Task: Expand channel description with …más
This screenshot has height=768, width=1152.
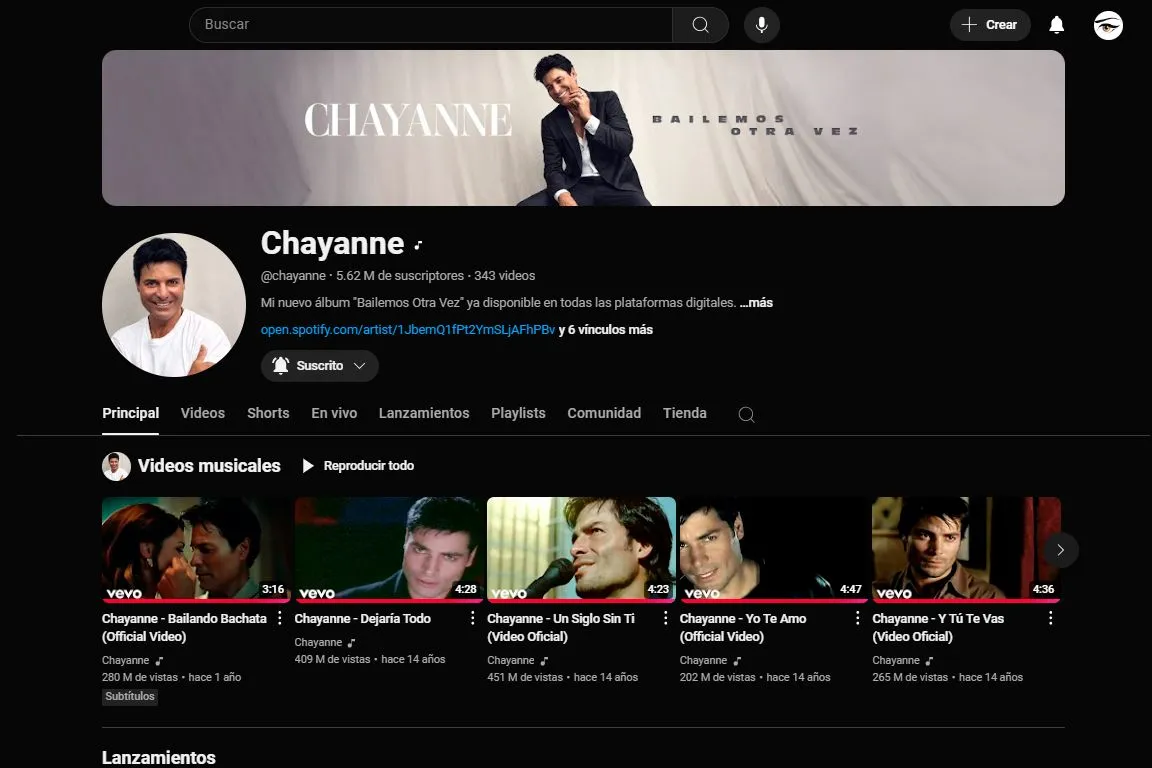Action: pyautogui.click(x=756, y=303)
